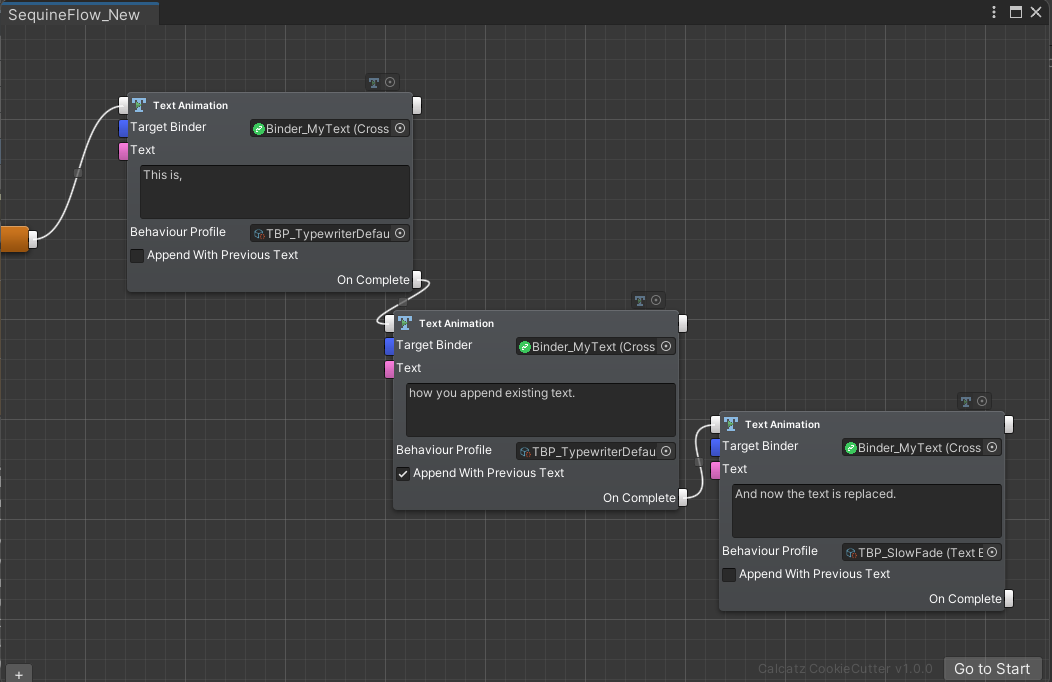
Task: Click the Binder_MyText picker circle on the third node
Action: 992,447
